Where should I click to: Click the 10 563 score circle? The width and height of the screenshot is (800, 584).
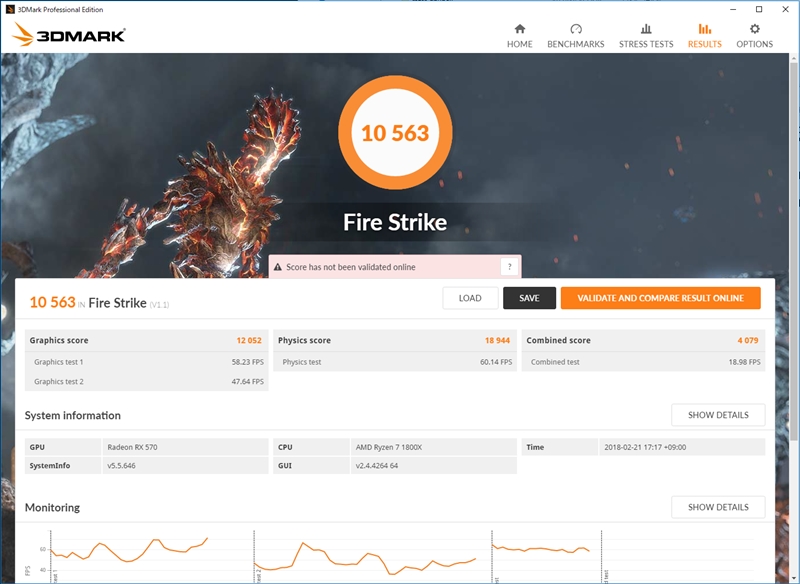395,133
